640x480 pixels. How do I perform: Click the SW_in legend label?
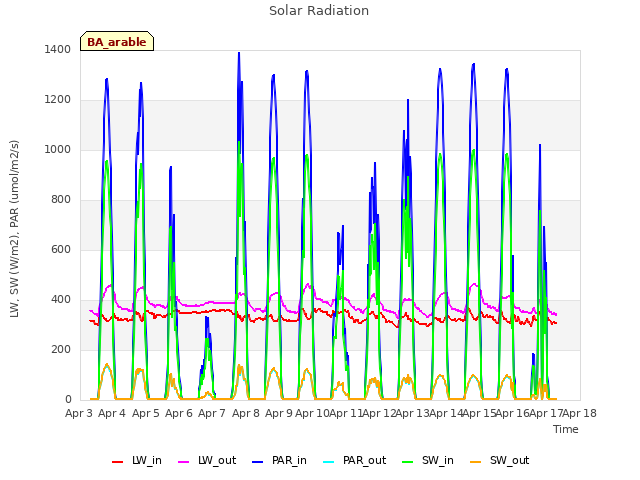click(x=438, y=461)
